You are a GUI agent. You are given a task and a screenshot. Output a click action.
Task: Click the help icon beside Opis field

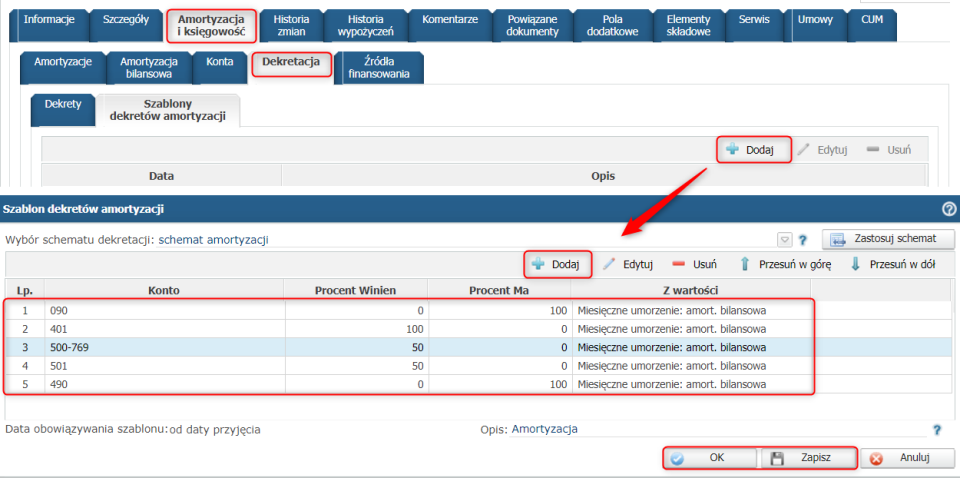pyautogui.click(x=937, y=430)
